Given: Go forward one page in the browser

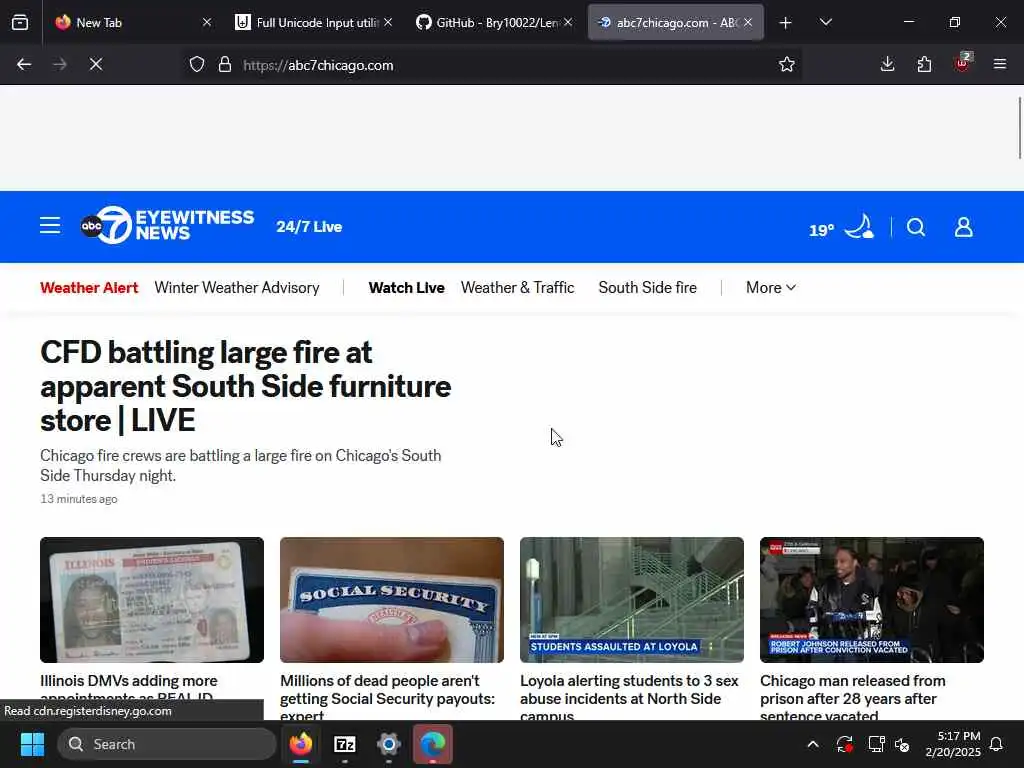Looking at the screenshot, I should 59,64.
